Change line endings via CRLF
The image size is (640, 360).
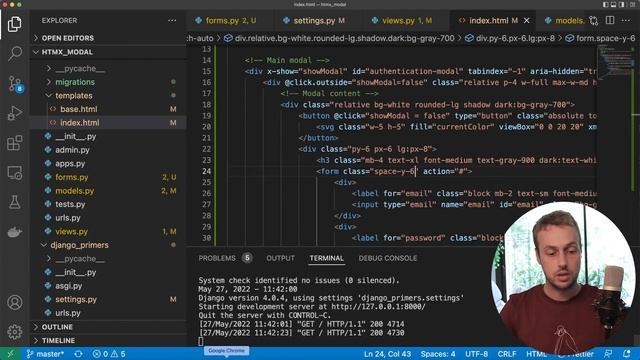pos(507,354)
